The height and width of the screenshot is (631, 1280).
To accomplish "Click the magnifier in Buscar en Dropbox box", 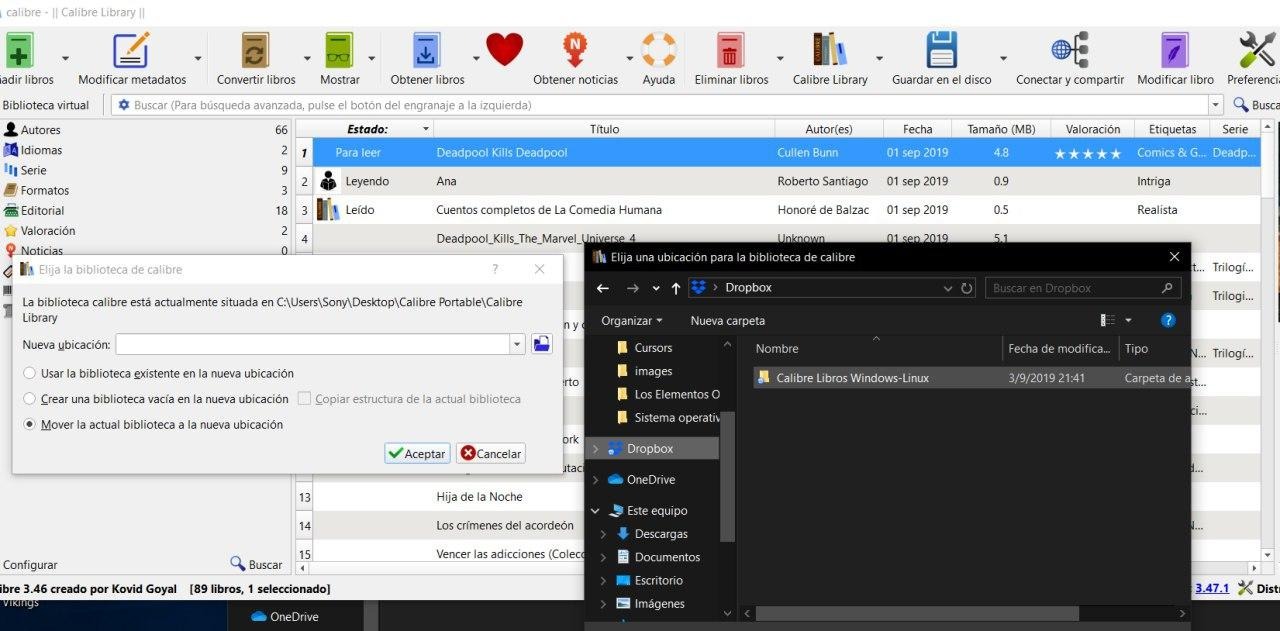I will pos(1167,288).
